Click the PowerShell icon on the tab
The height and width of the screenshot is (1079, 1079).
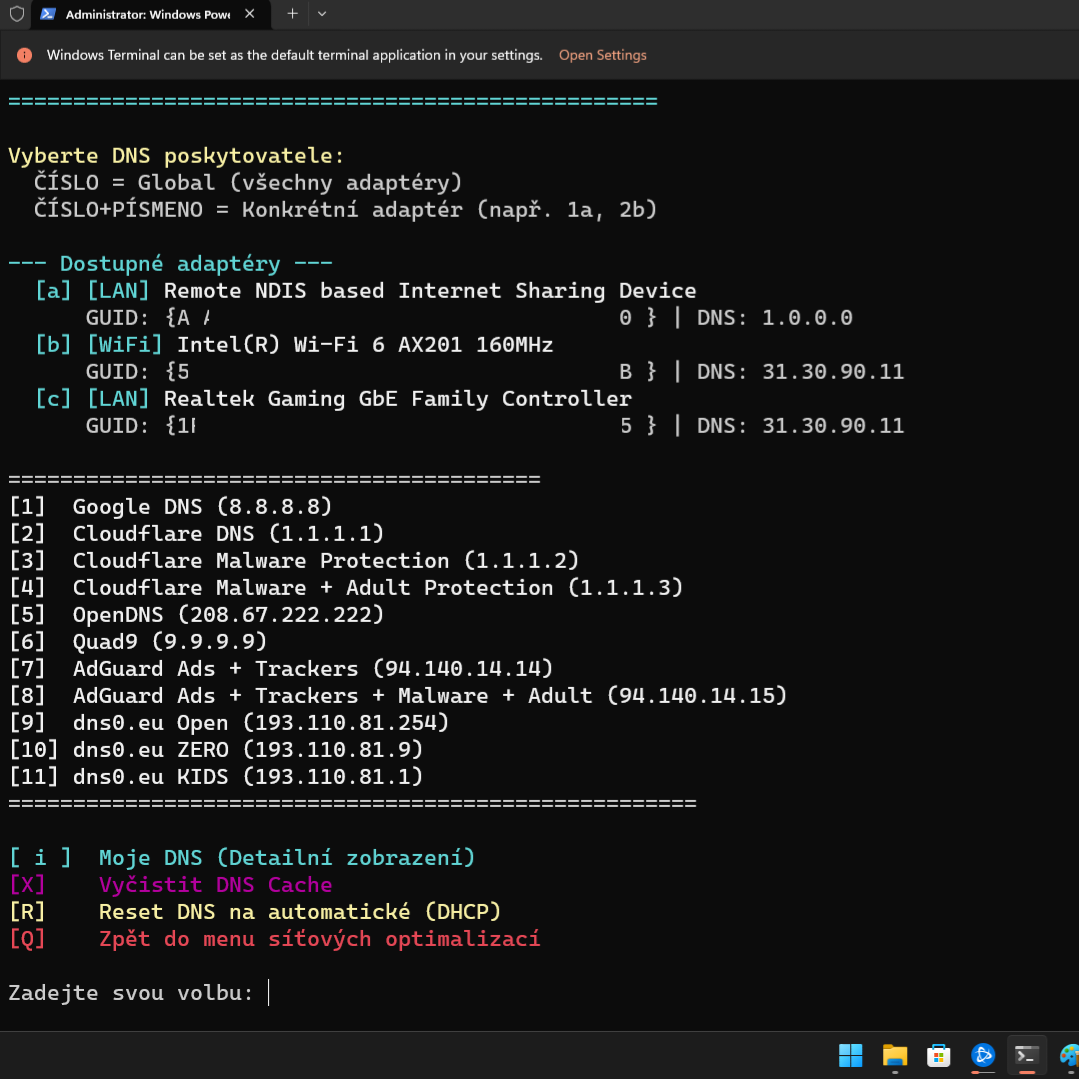[x=48, y=14]
